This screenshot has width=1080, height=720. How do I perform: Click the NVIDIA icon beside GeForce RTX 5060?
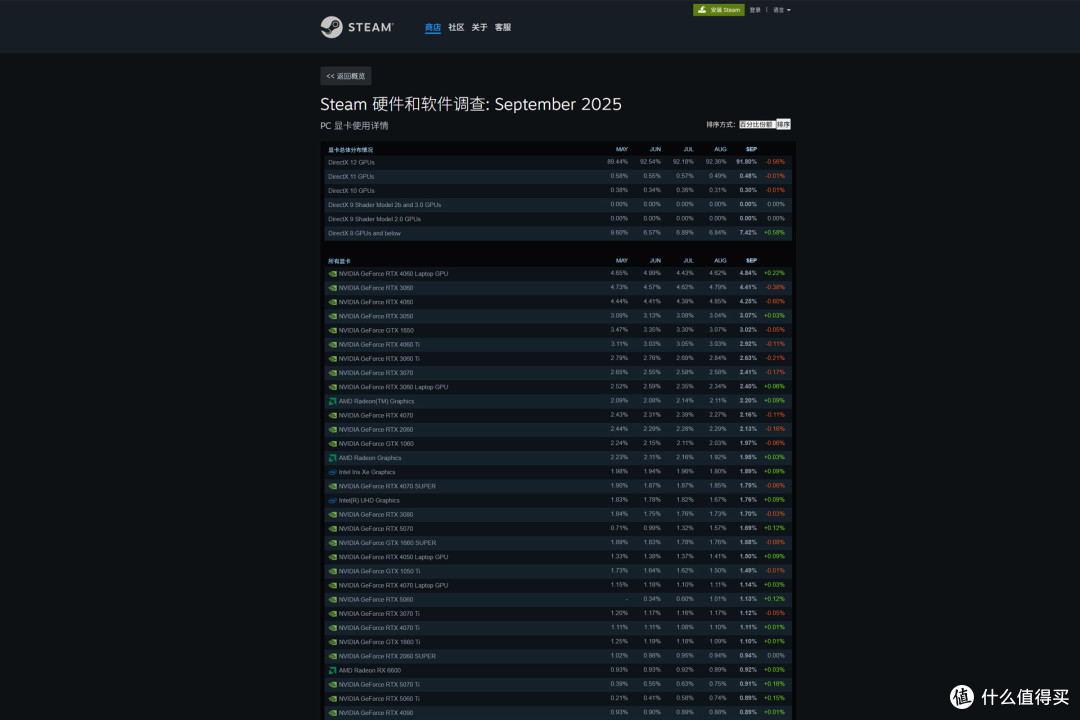point(333,599)
